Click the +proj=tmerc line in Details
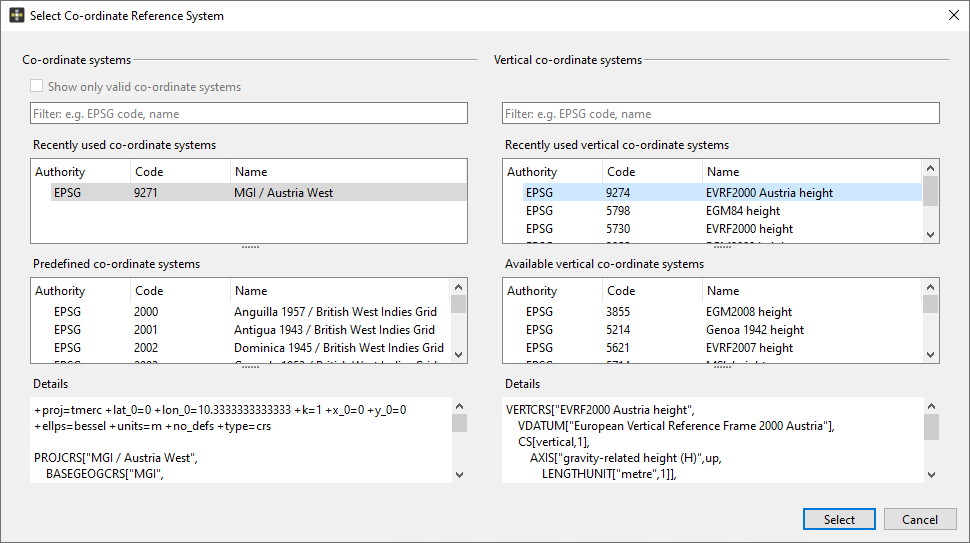The width and height of the screenshot is (970, 543). point(220,409)
